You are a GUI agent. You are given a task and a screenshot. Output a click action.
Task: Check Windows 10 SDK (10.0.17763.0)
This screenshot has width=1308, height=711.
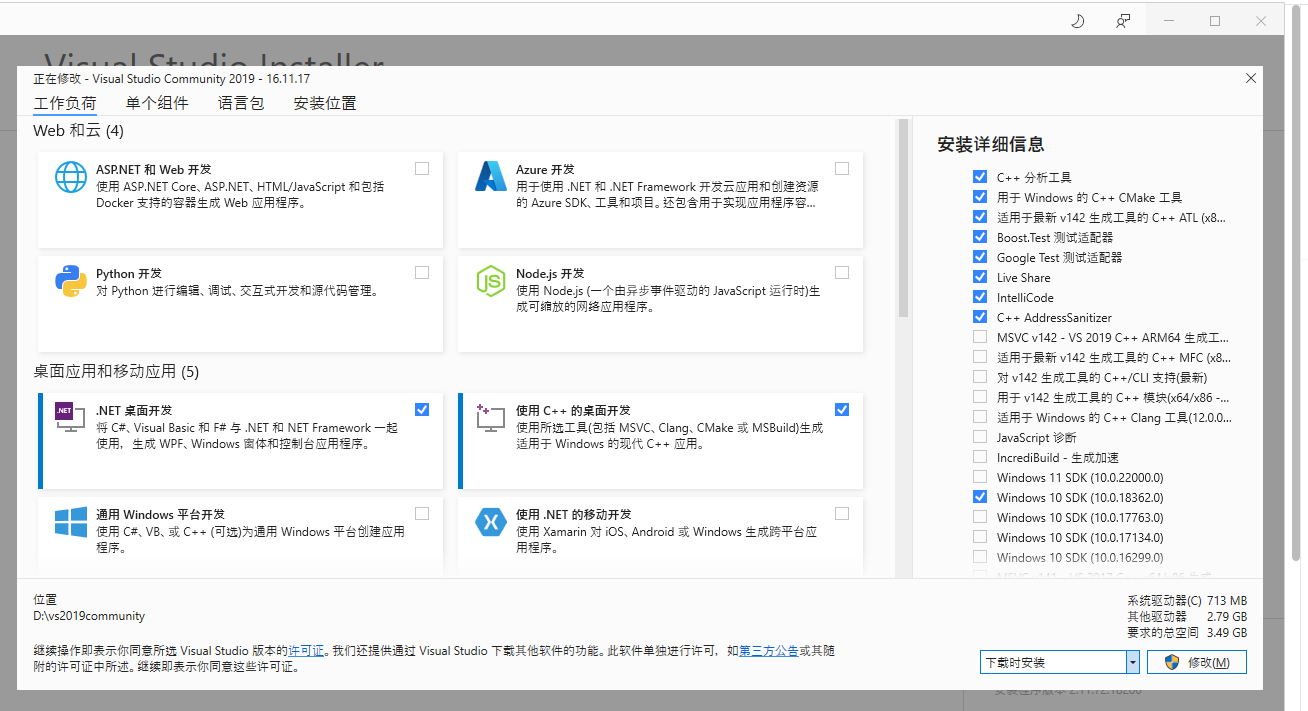pyautogui.click(x=979, y=517)
